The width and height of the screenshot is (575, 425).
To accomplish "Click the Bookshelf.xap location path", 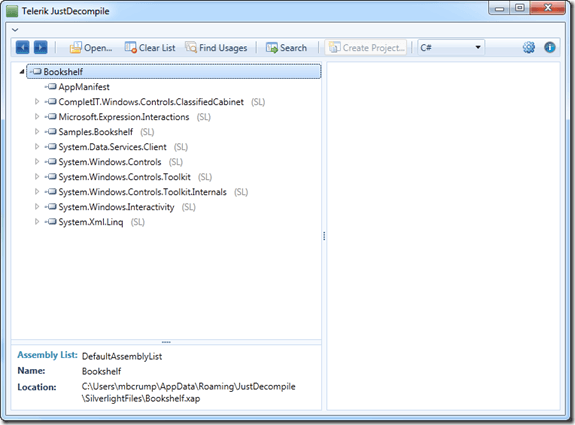I will click(x=188, y=392).
